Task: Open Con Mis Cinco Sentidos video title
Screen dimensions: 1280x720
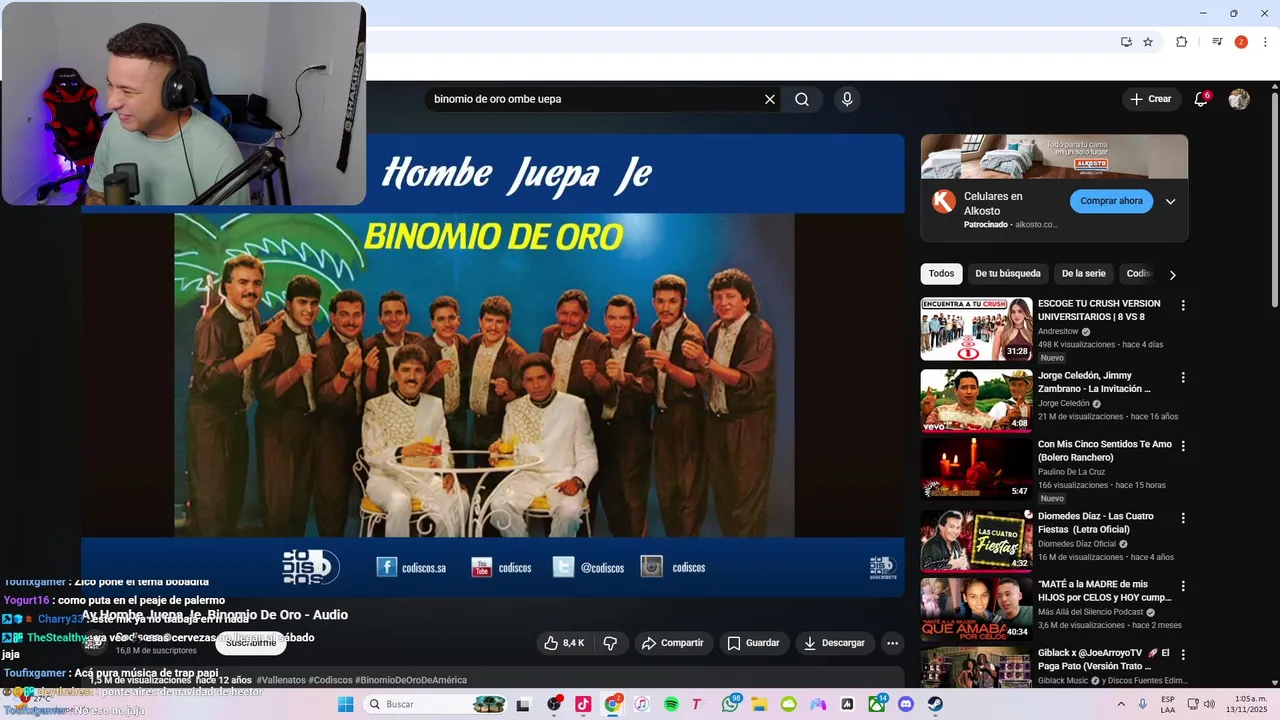Action: coord(1104,451)
